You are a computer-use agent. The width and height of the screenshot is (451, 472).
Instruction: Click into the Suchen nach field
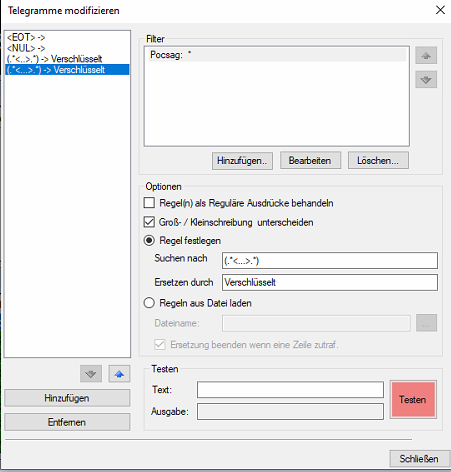(330, 260)
